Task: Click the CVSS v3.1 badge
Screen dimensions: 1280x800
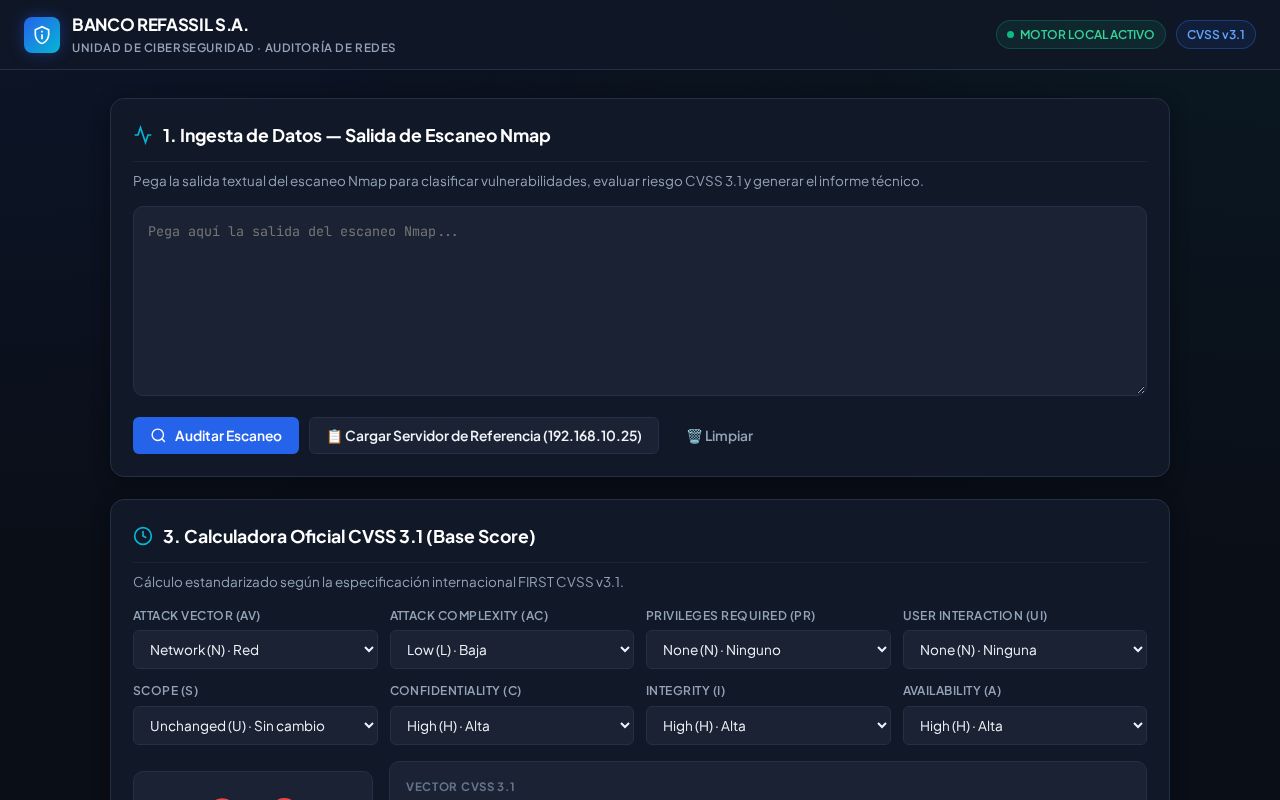Action: pyautogui.click(x=1216, y=34)
